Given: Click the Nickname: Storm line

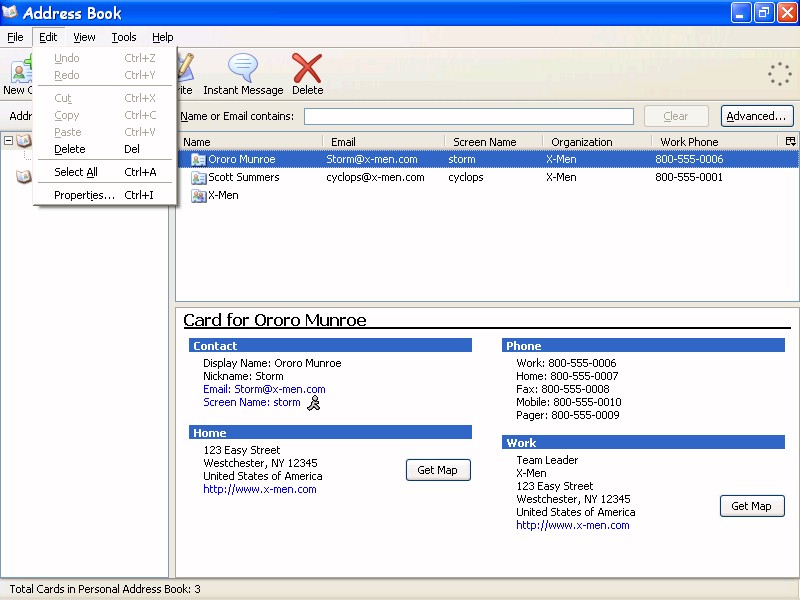Looking at the screenshot, I should coord(243,377).
